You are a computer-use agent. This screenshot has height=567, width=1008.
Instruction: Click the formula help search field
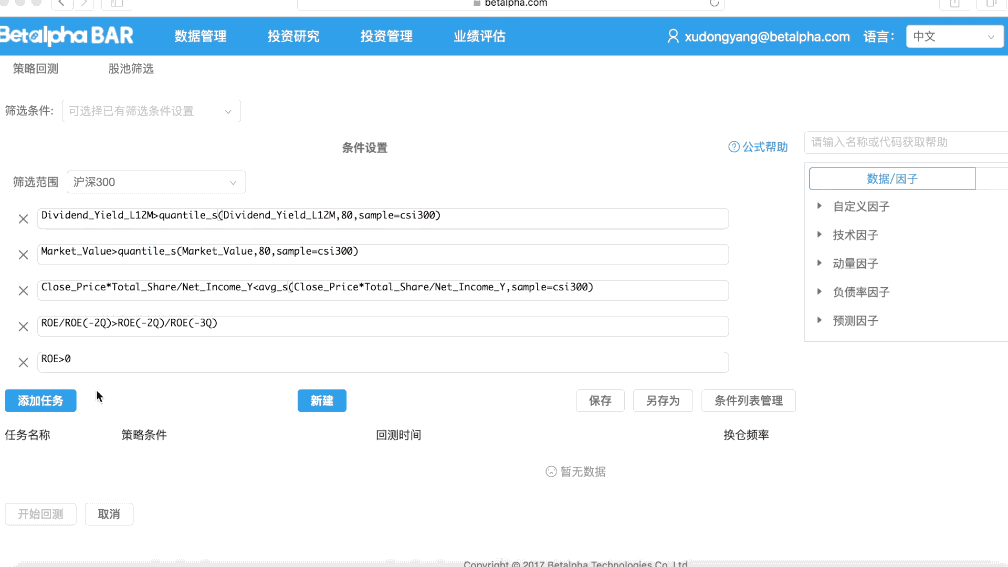[x=906, y=143]
